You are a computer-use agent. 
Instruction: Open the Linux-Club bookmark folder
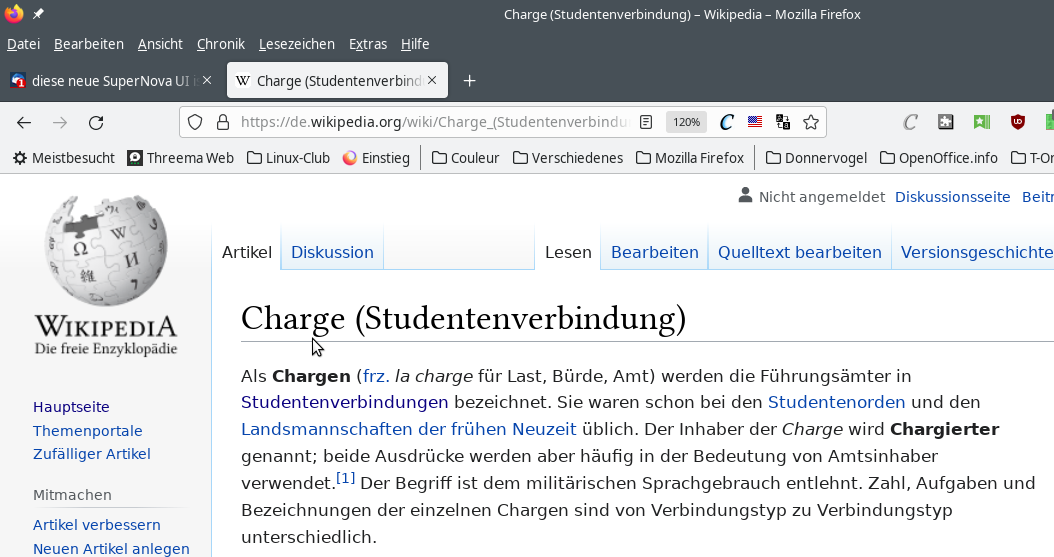coord(288,158)
